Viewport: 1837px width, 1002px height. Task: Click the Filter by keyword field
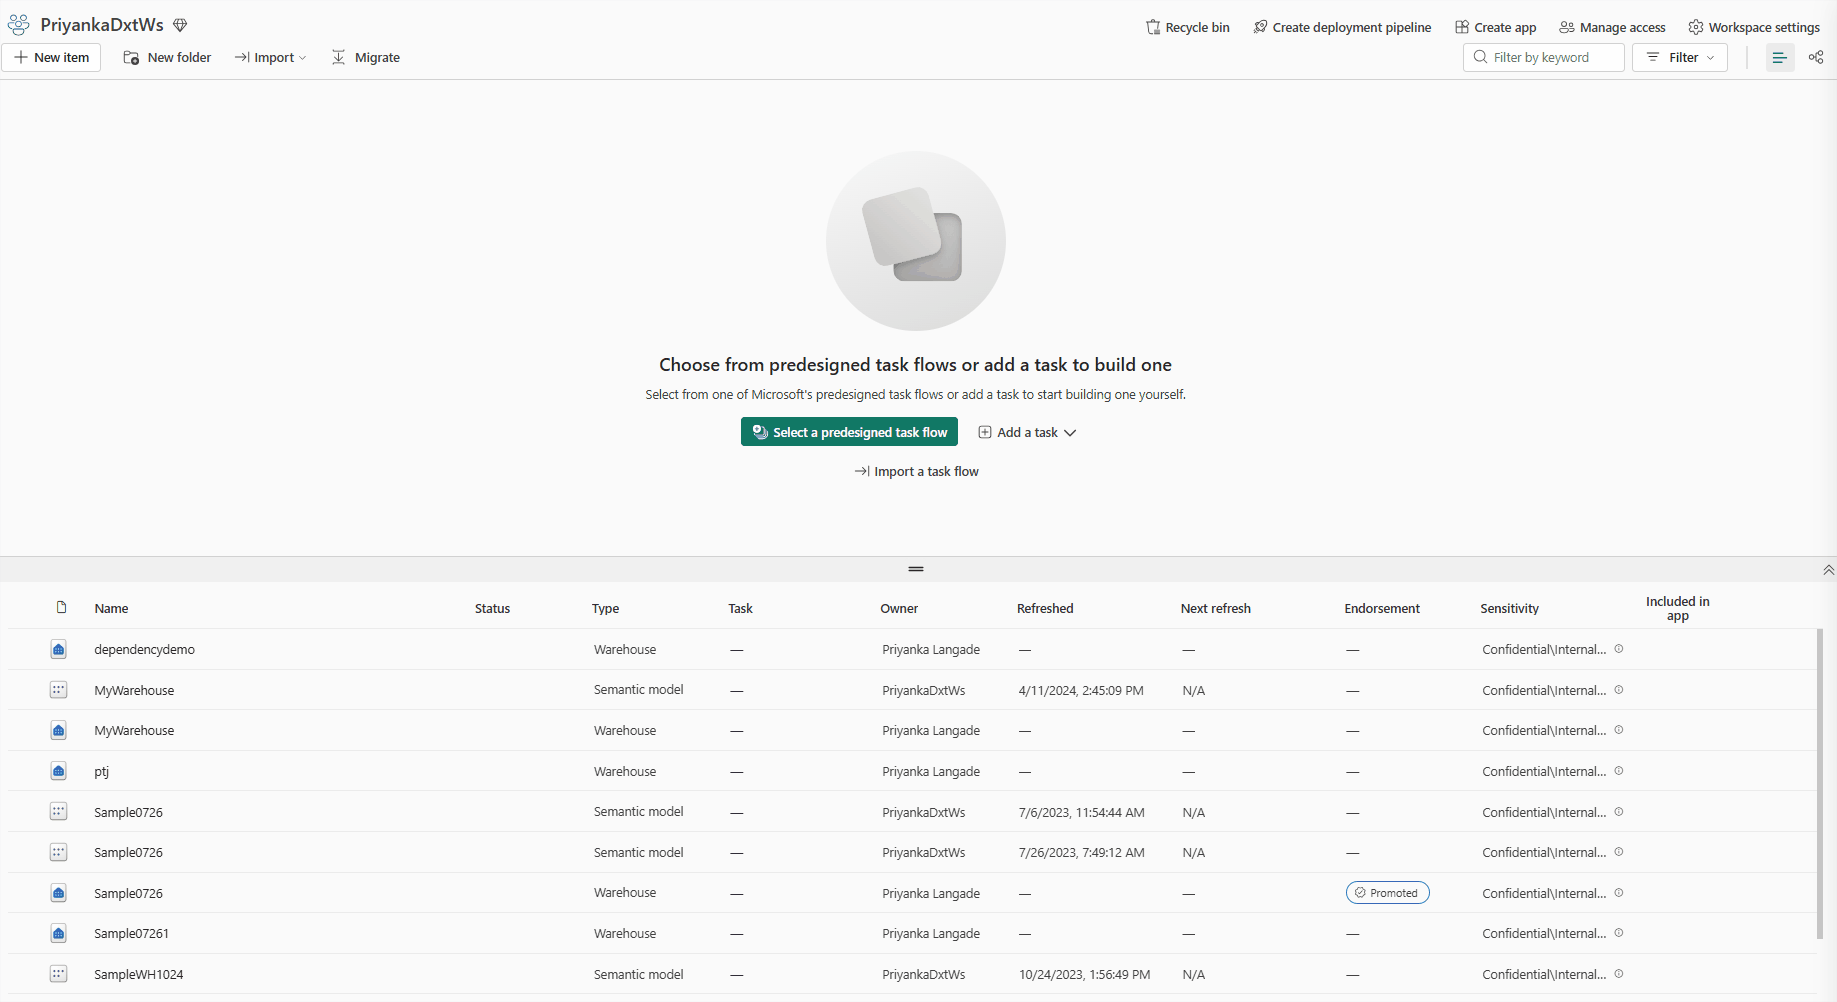[1544, 57]
